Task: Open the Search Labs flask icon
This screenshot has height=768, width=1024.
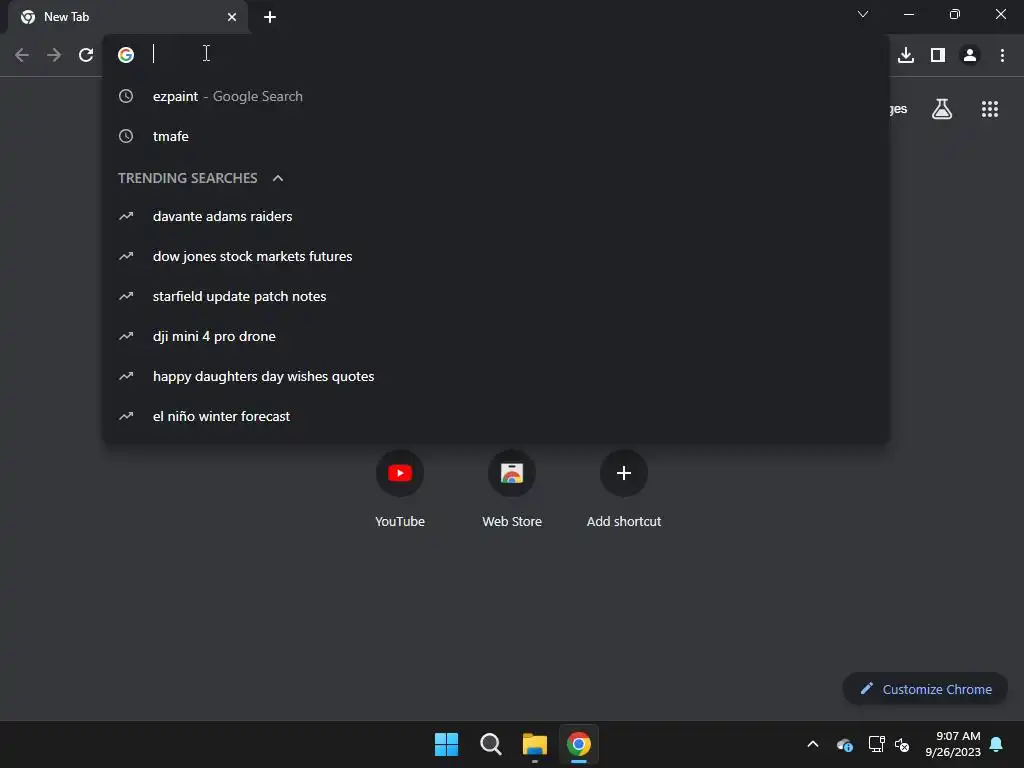Action: point(941,109)
